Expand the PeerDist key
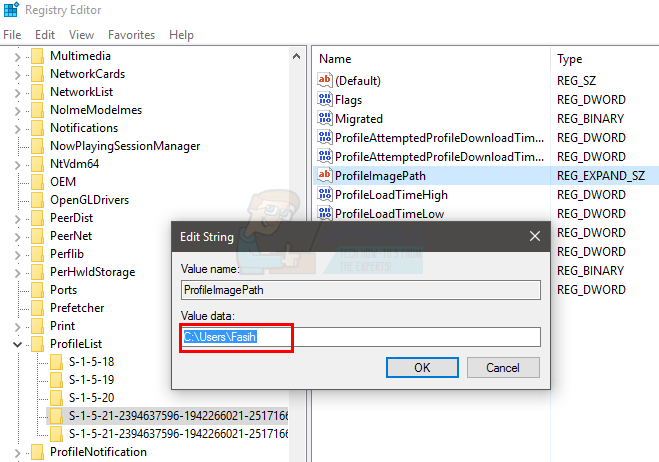This screenshot has width=659, height=462. tap(17, 219)
